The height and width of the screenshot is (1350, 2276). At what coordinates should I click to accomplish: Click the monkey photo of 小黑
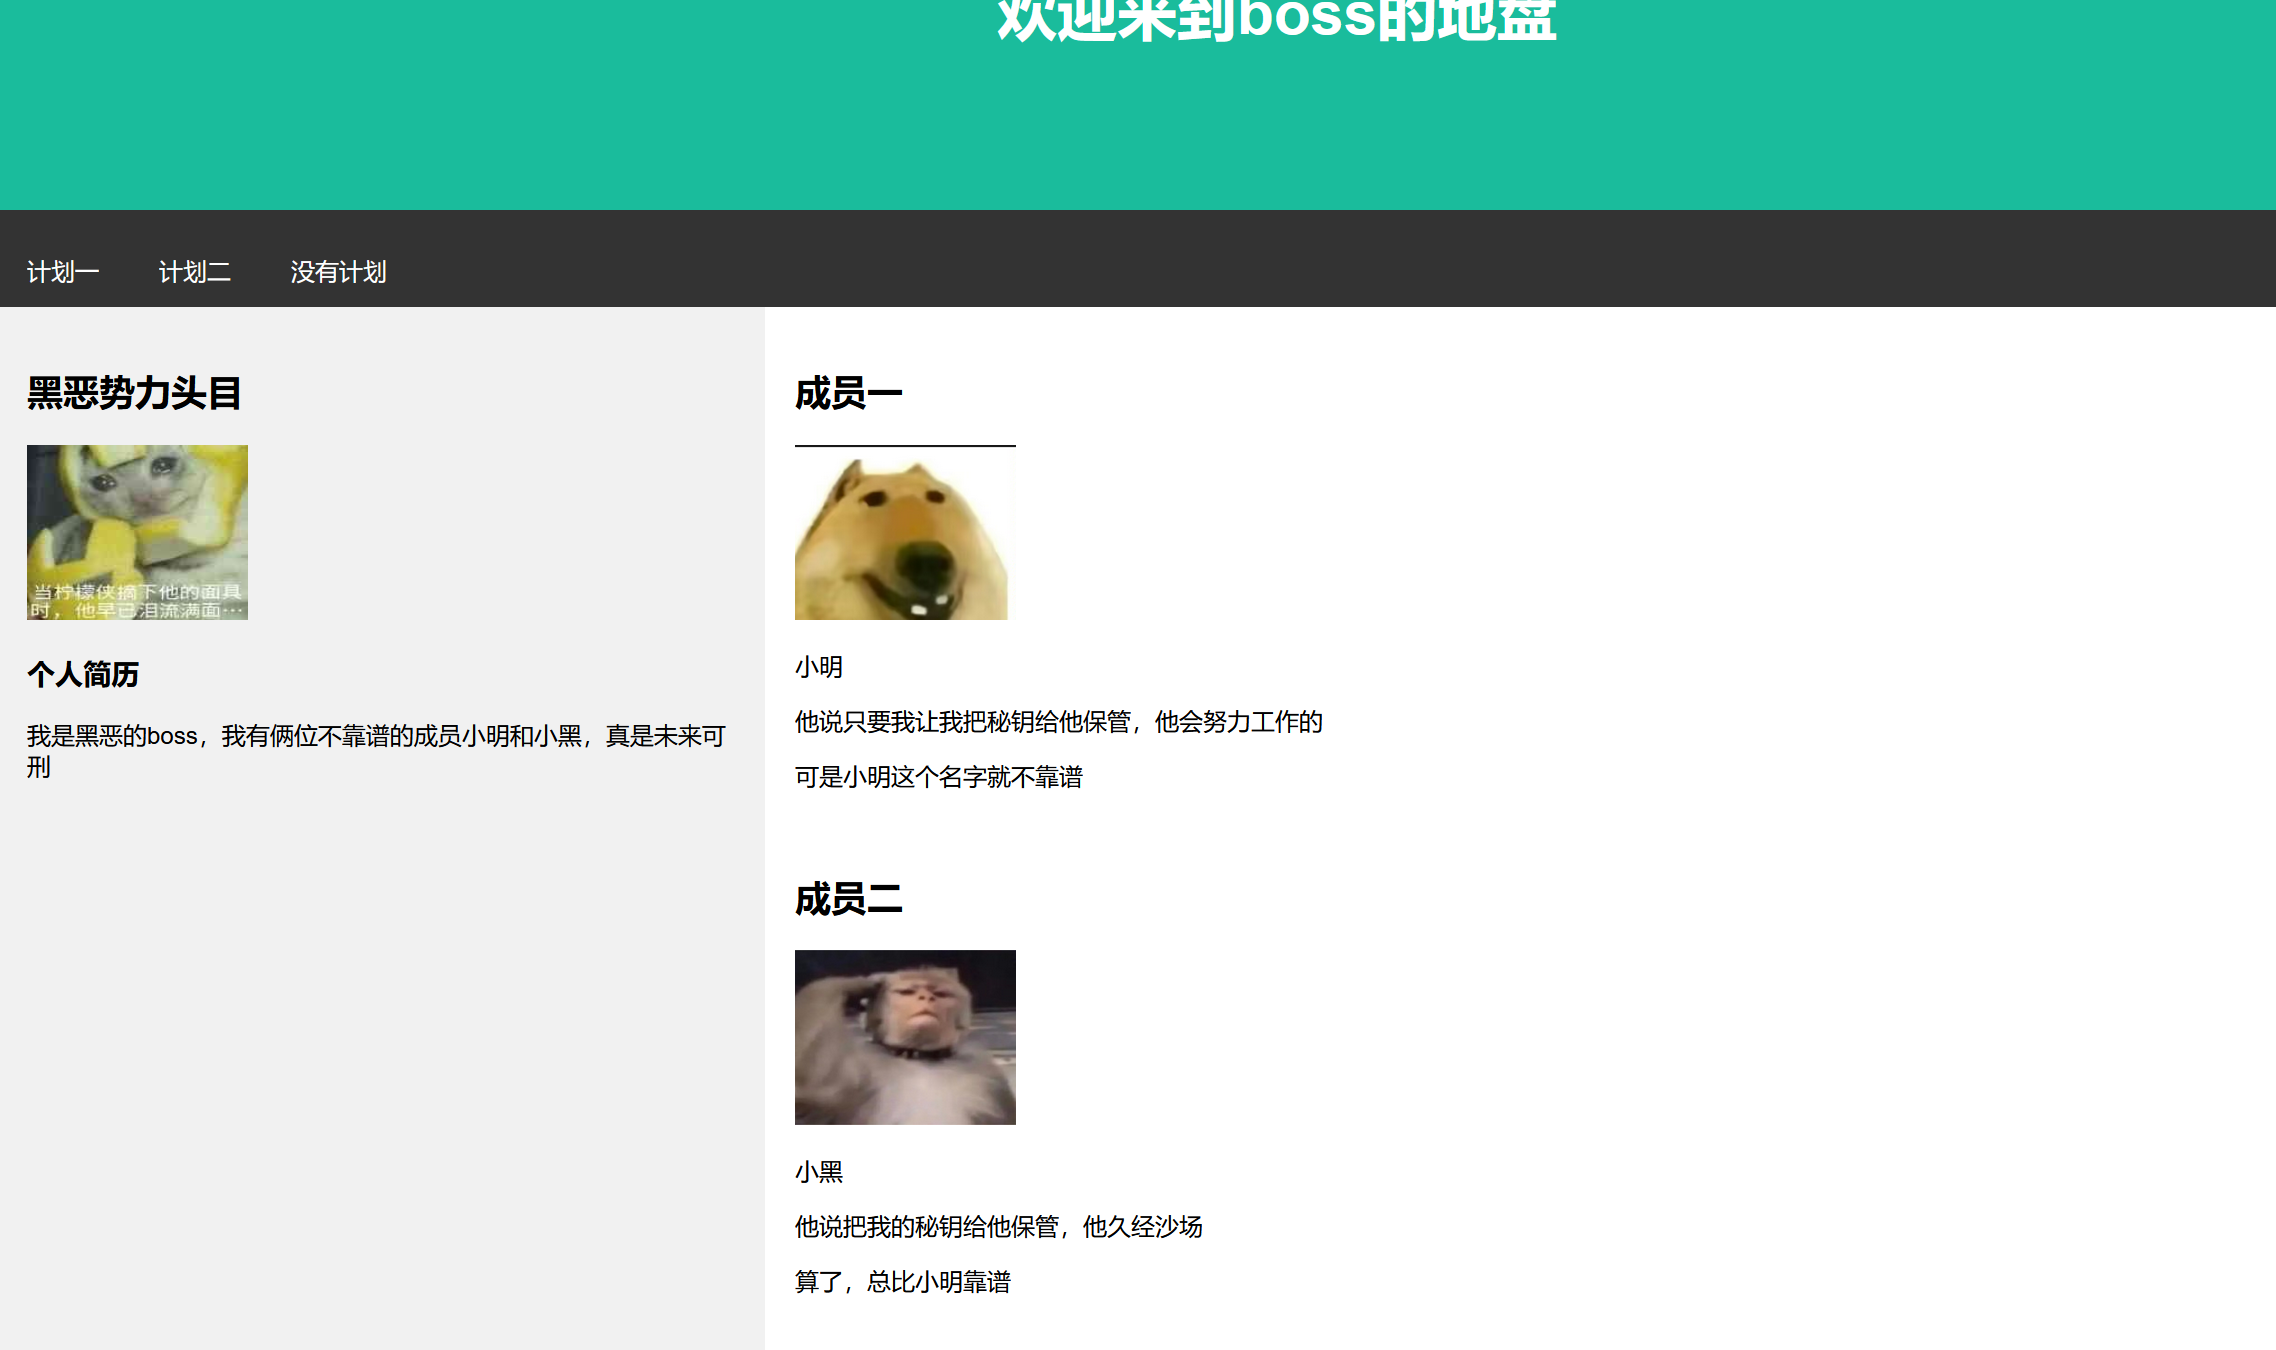tap(904, 1037)
